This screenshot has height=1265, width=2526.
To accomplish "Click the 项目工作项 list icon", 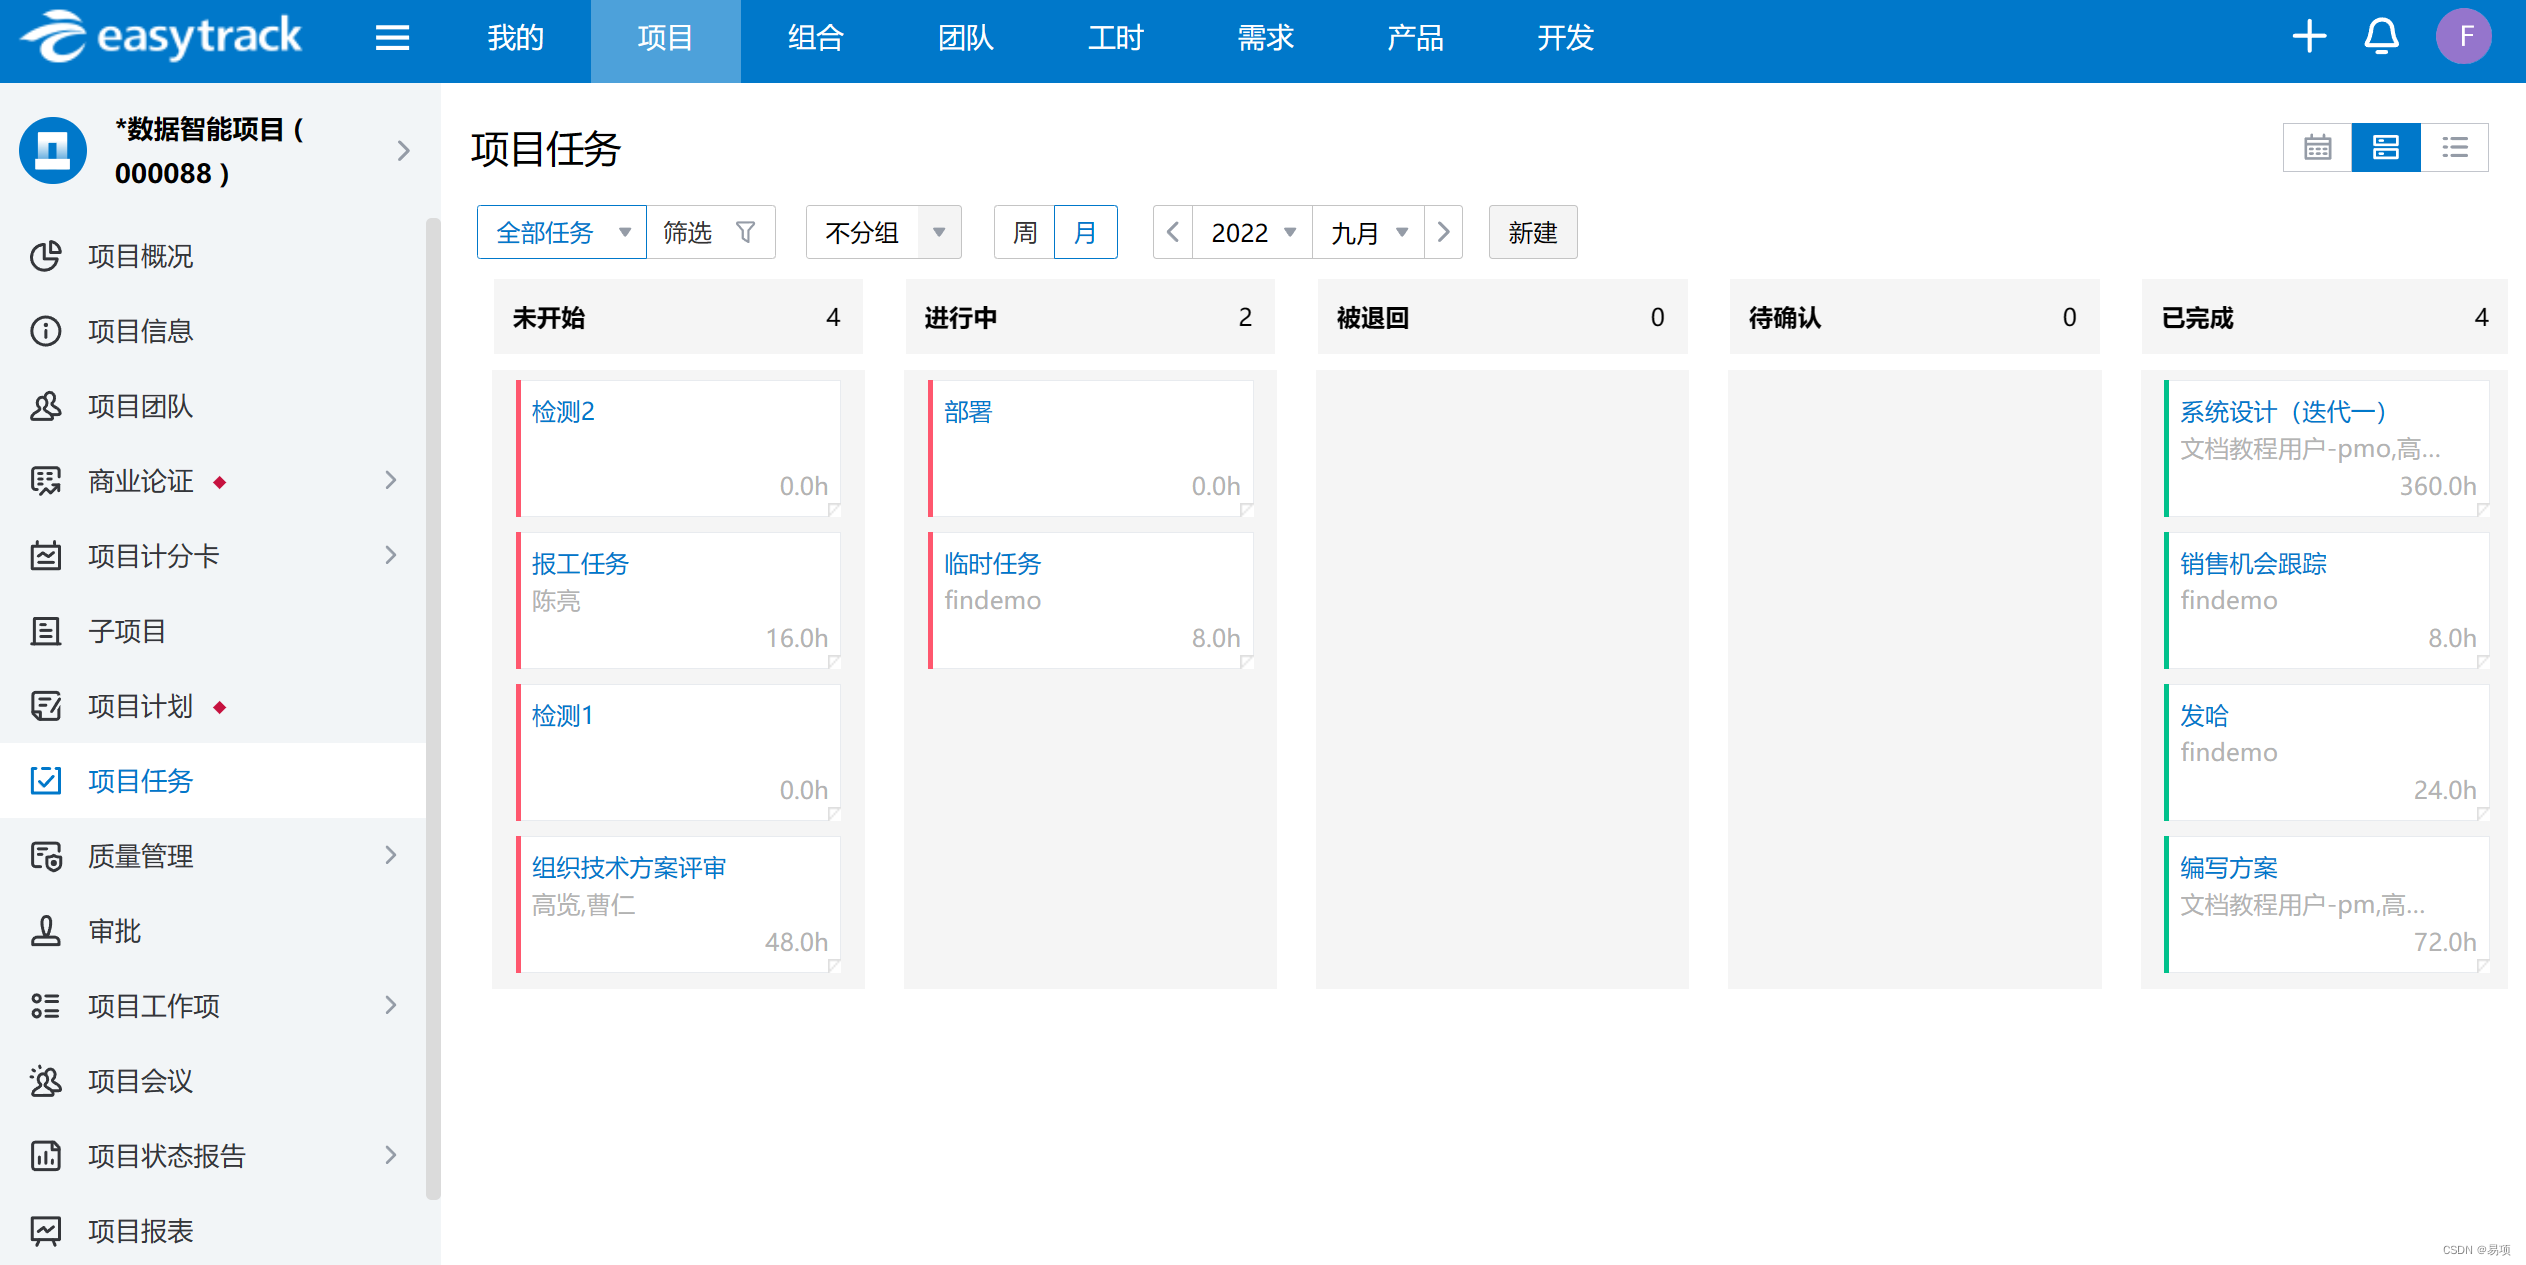I will click(46, 1006).
